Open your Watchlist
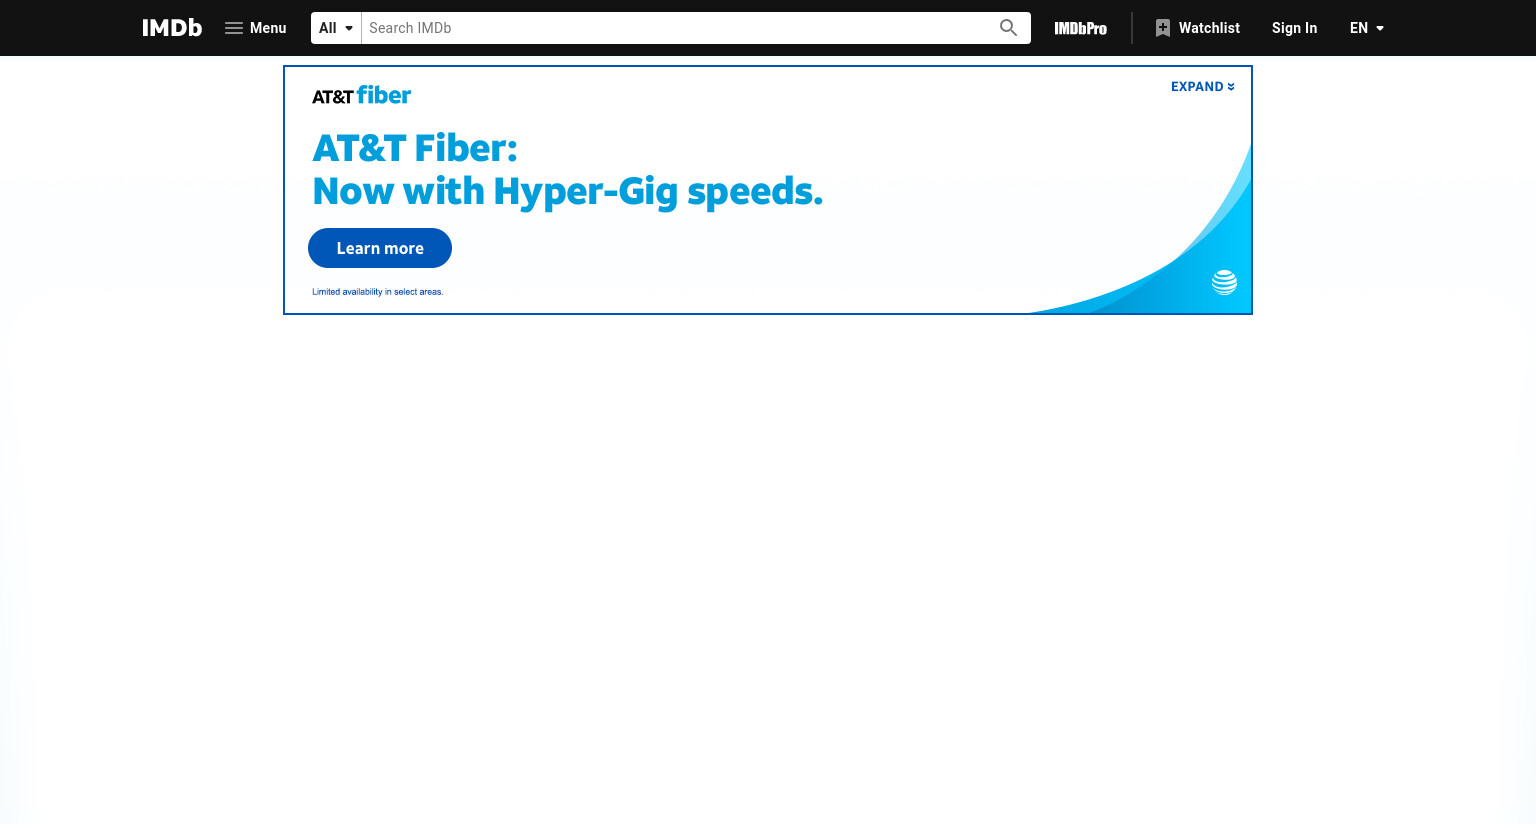Viewport: 1536px width, 824px height. [1197, 28]
